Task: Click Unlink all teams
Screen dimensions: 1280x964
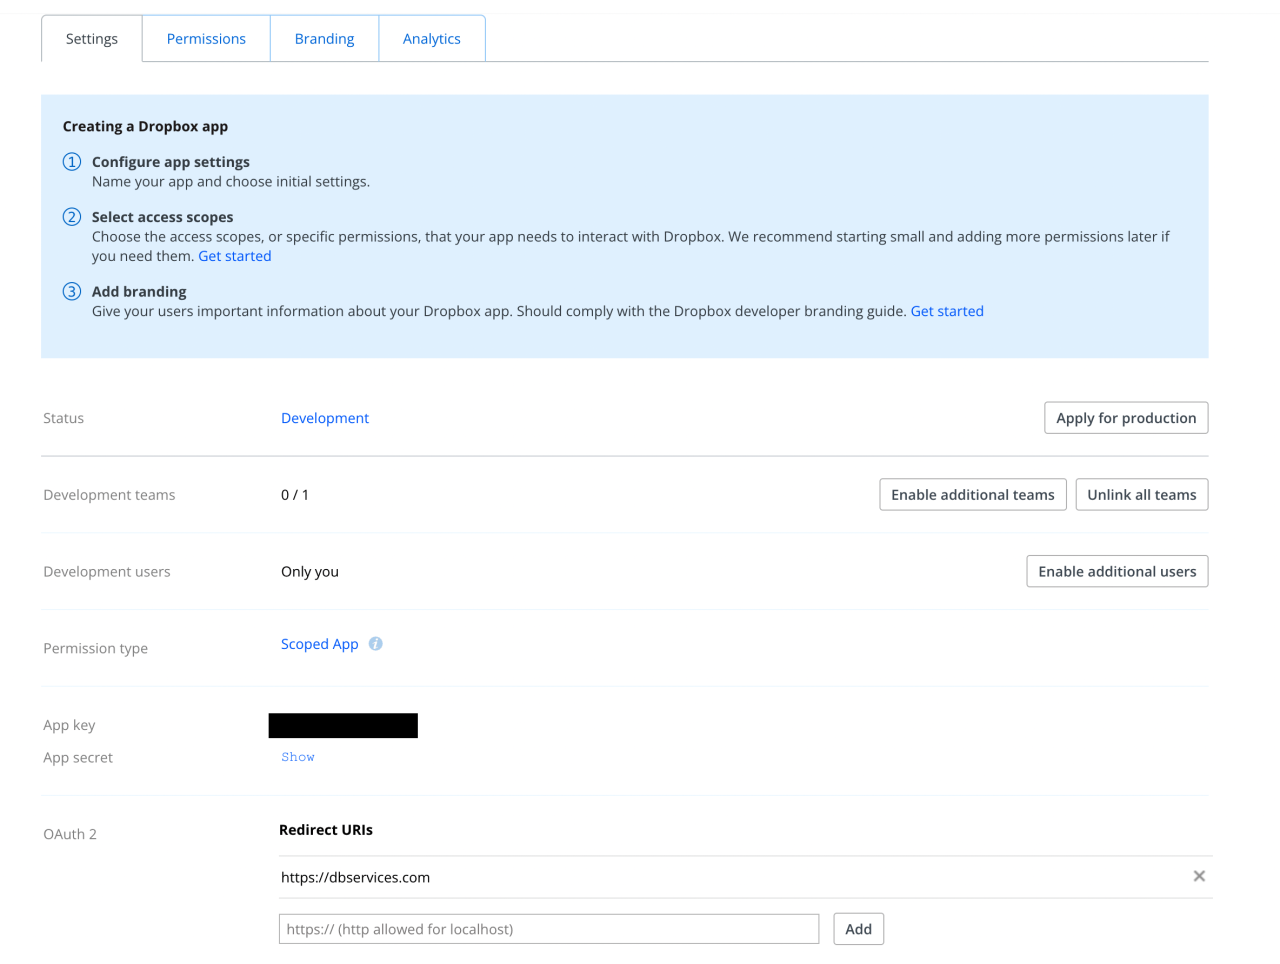Action: coord(1142,495)
